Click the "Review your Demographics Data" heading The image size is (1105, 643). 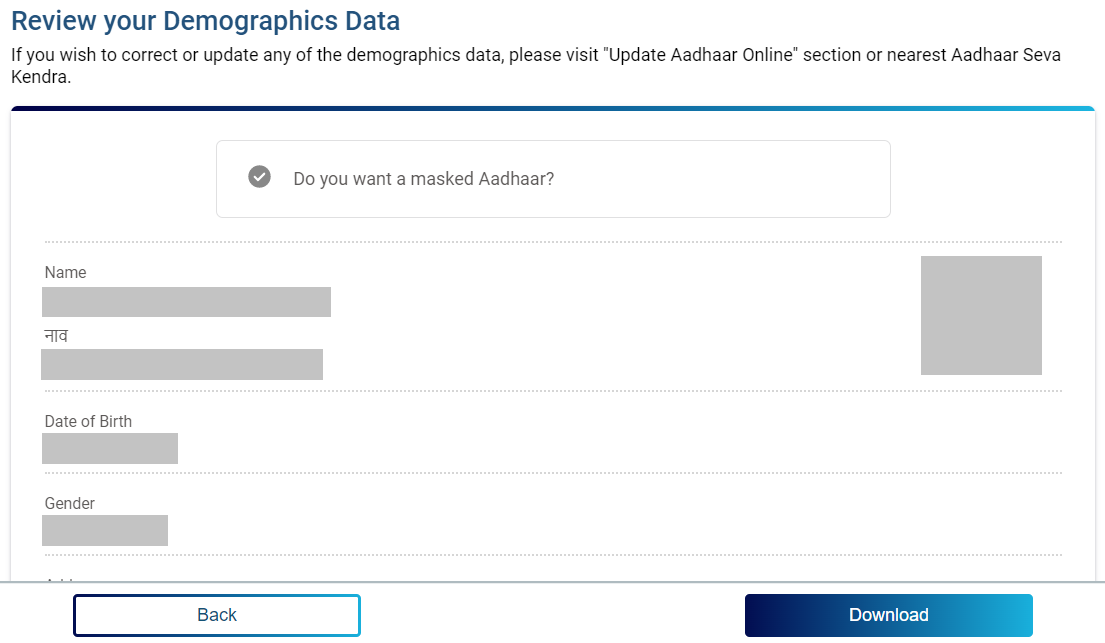point(205,20)
